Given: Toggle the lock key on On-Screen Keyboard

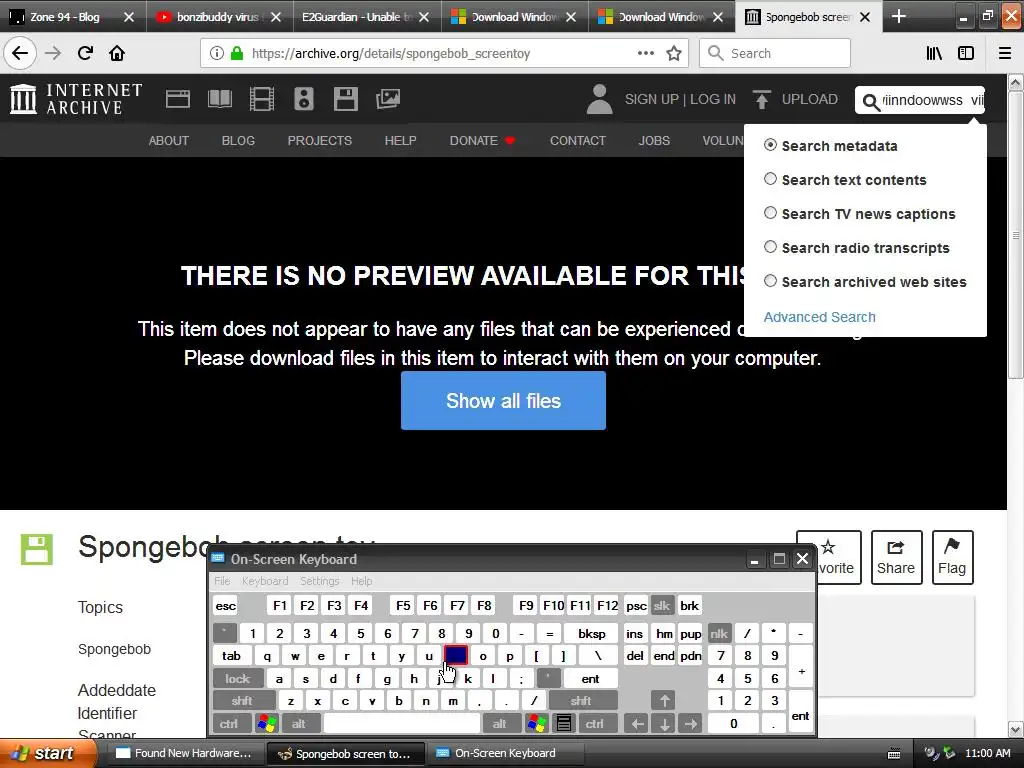Looking at the screenshot, I should click(238, 679).
